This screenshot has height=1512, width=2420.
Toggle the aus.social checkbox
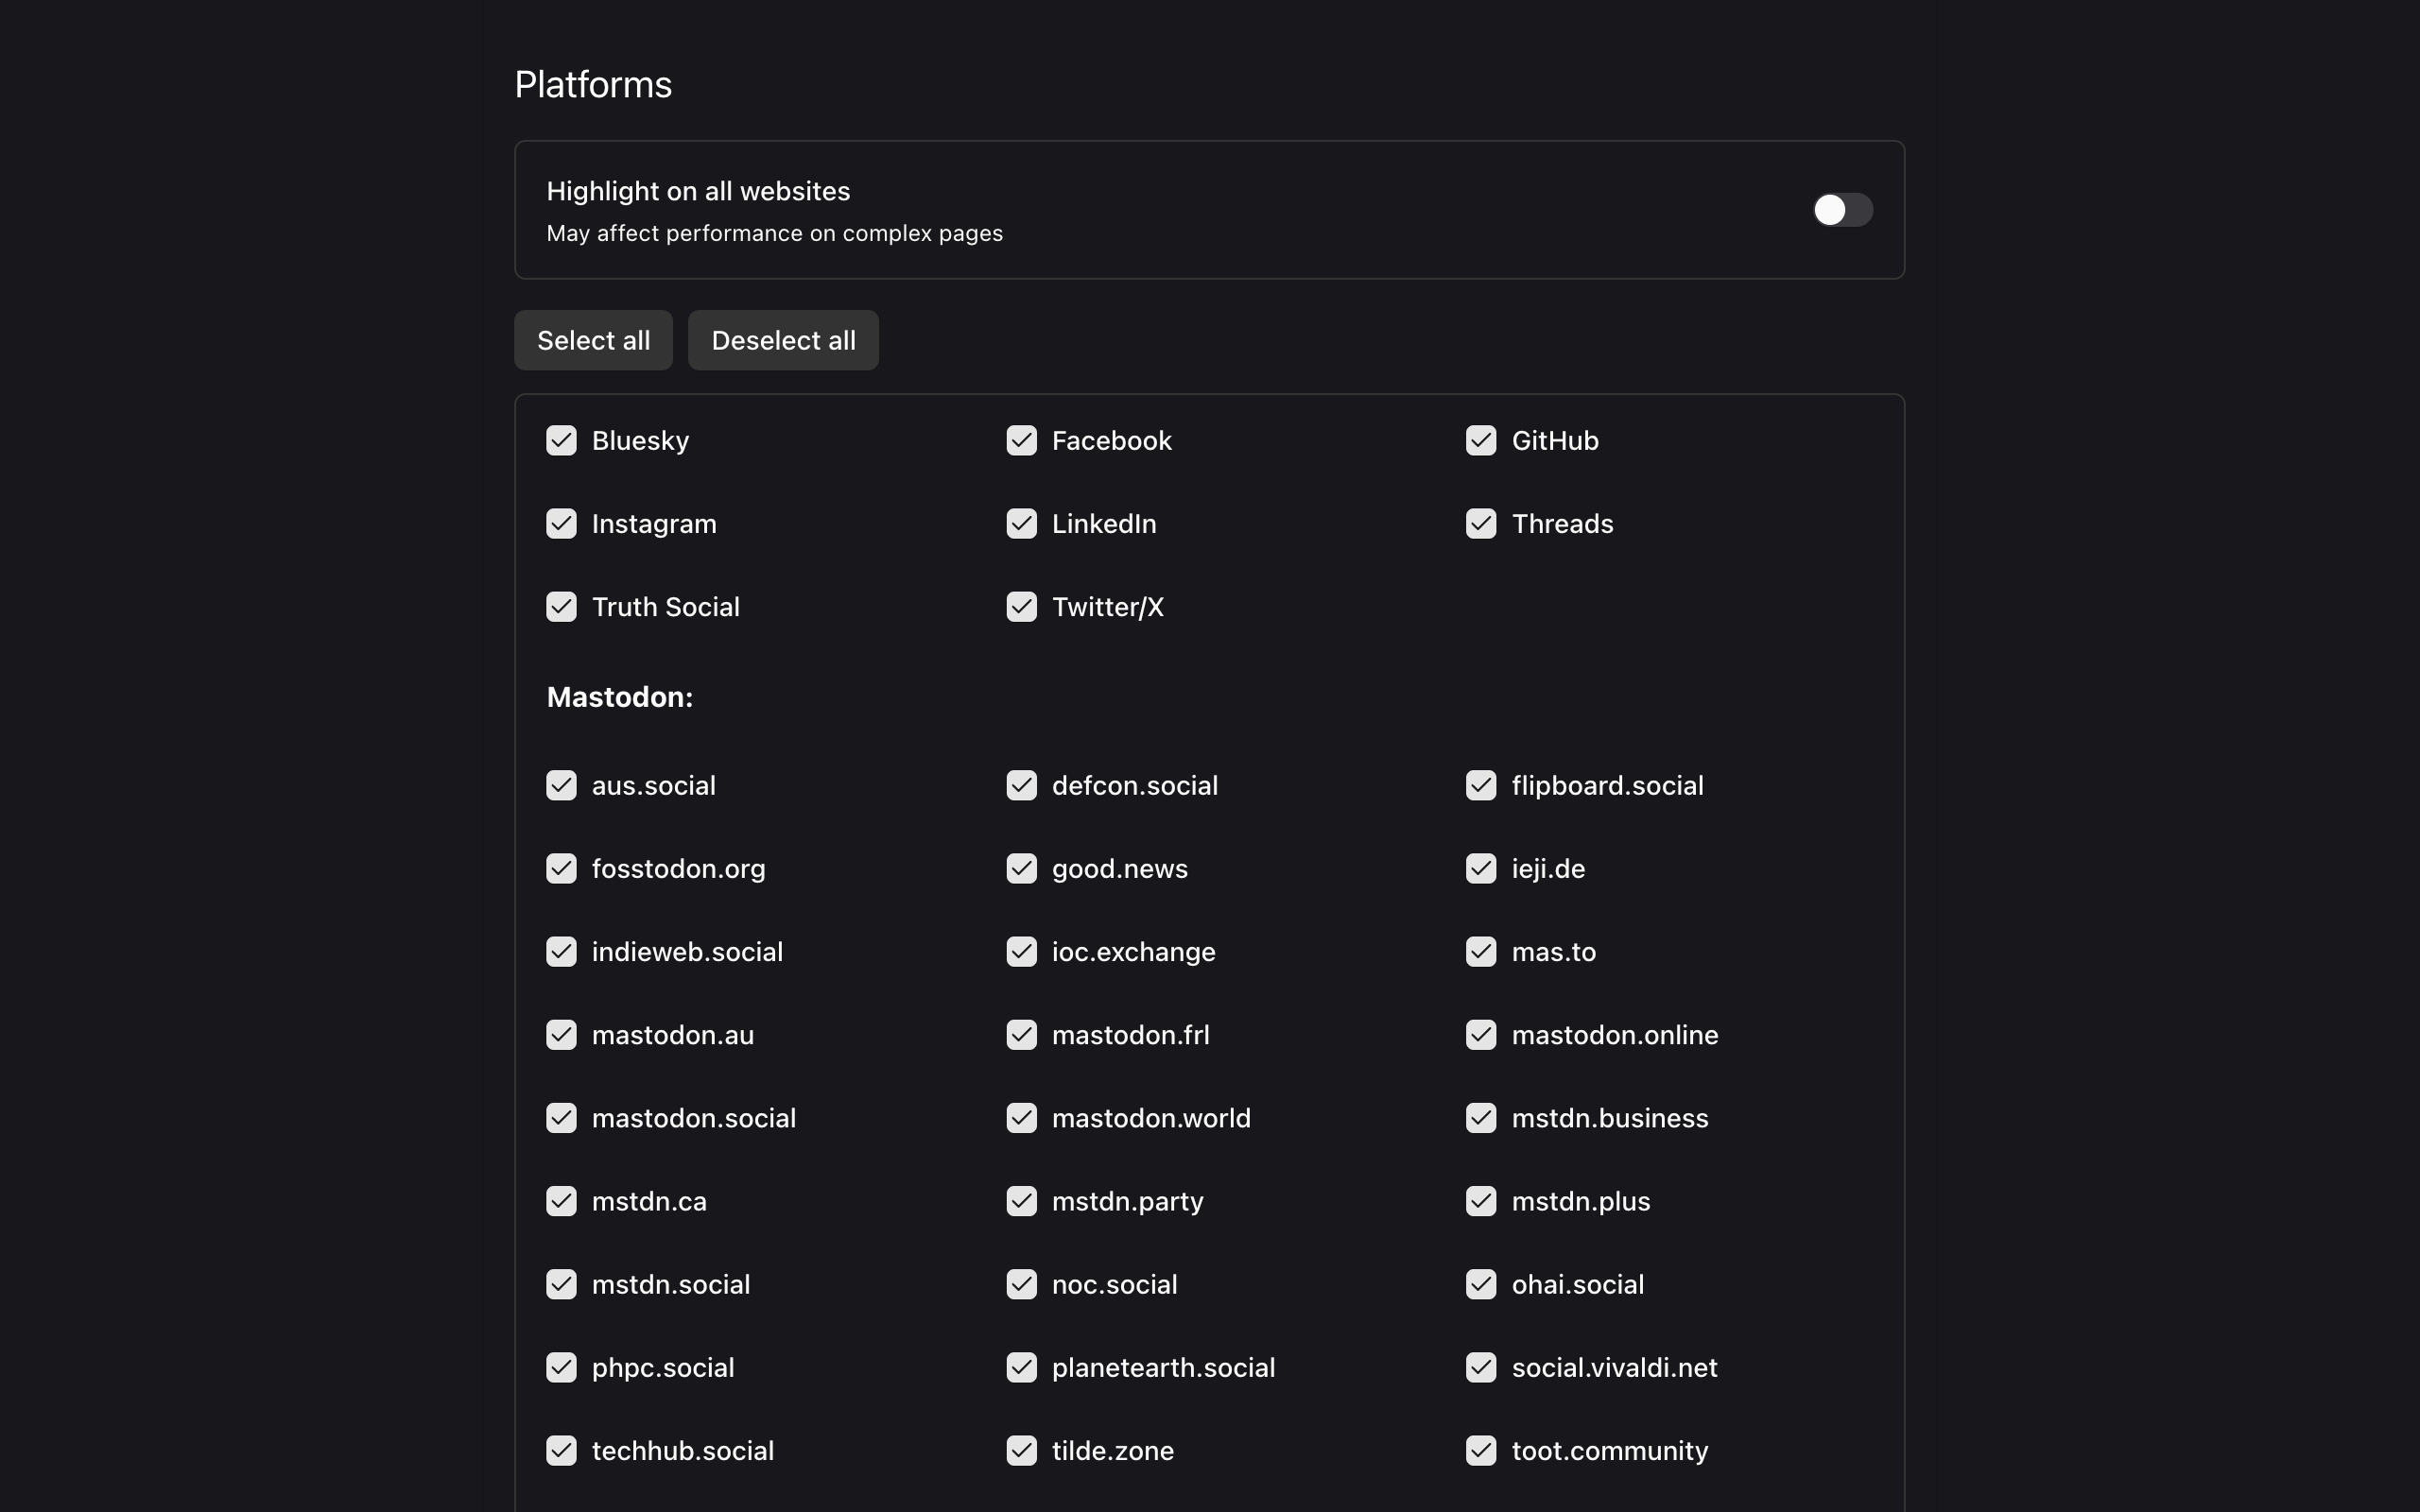point(561,785)
